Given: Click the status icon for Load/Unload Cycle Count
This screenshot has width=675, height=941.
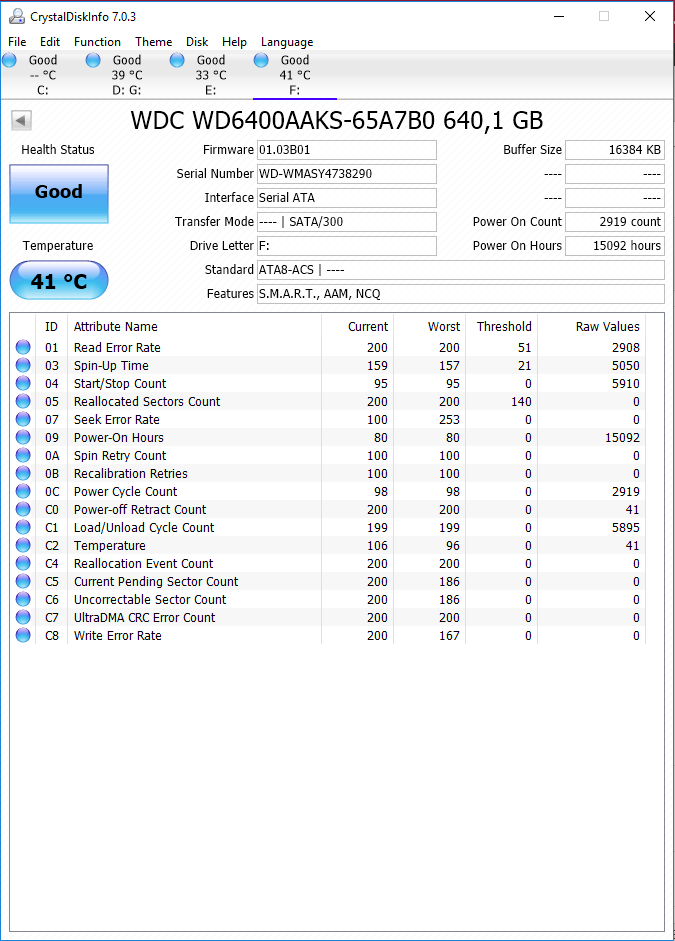Looking at the screenshot, I should 23,527.
